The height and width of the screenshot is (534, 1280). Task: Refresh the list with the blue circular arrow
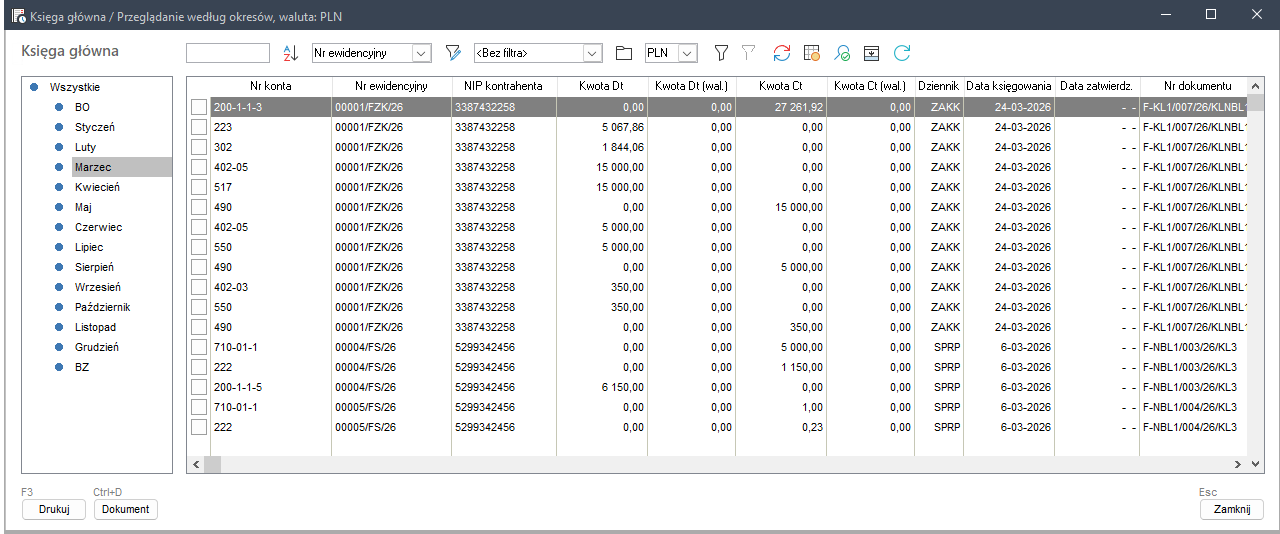tap(902, 53)
